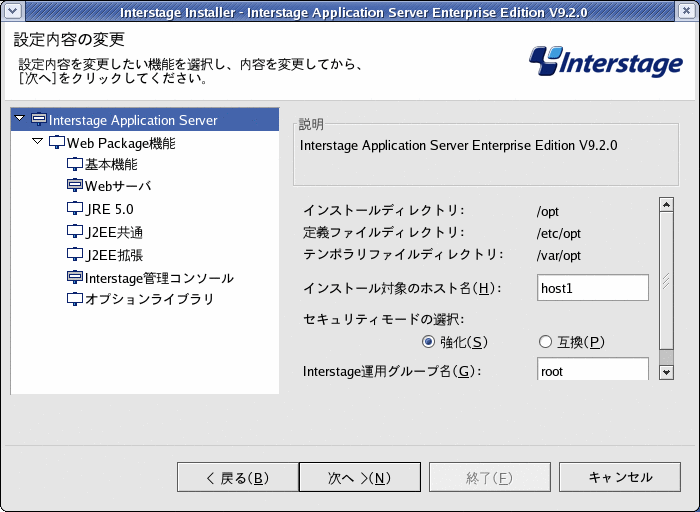Click the テンポラリファイルディレクトリ: label
The height and width of the screenshot is (512, 700).
click(x=403, y=254)
